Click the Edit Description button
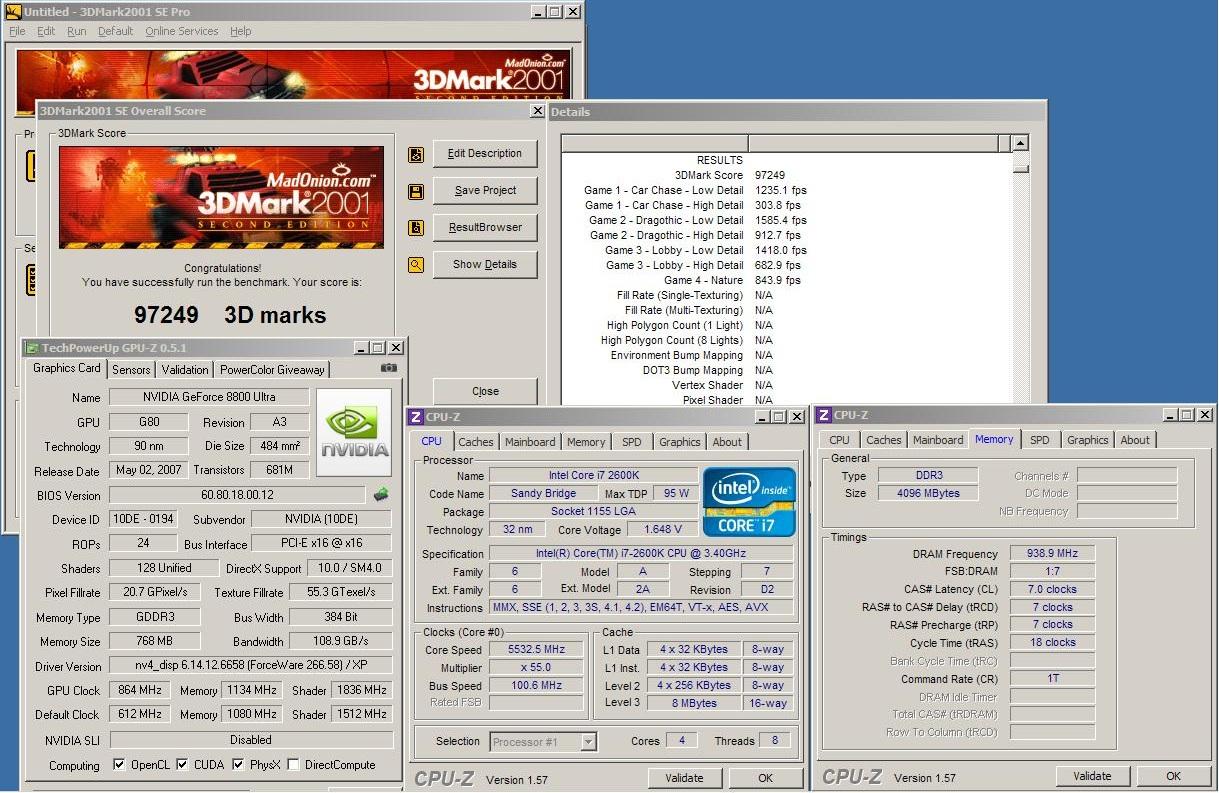This screenshot has height=793, width=1219. (x=485, y=154)
